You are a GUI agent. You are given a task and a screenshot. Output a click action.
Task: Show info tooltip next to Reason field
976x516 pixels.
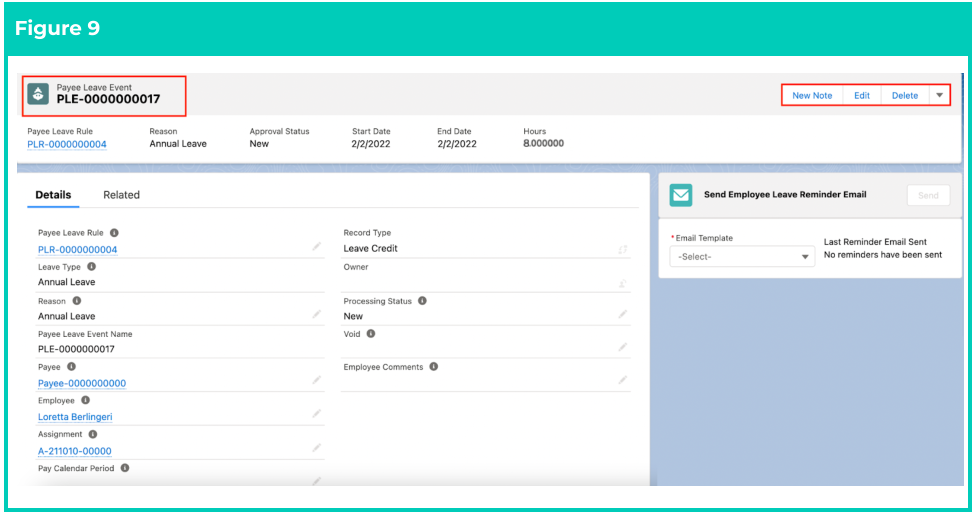click(77, 301)
